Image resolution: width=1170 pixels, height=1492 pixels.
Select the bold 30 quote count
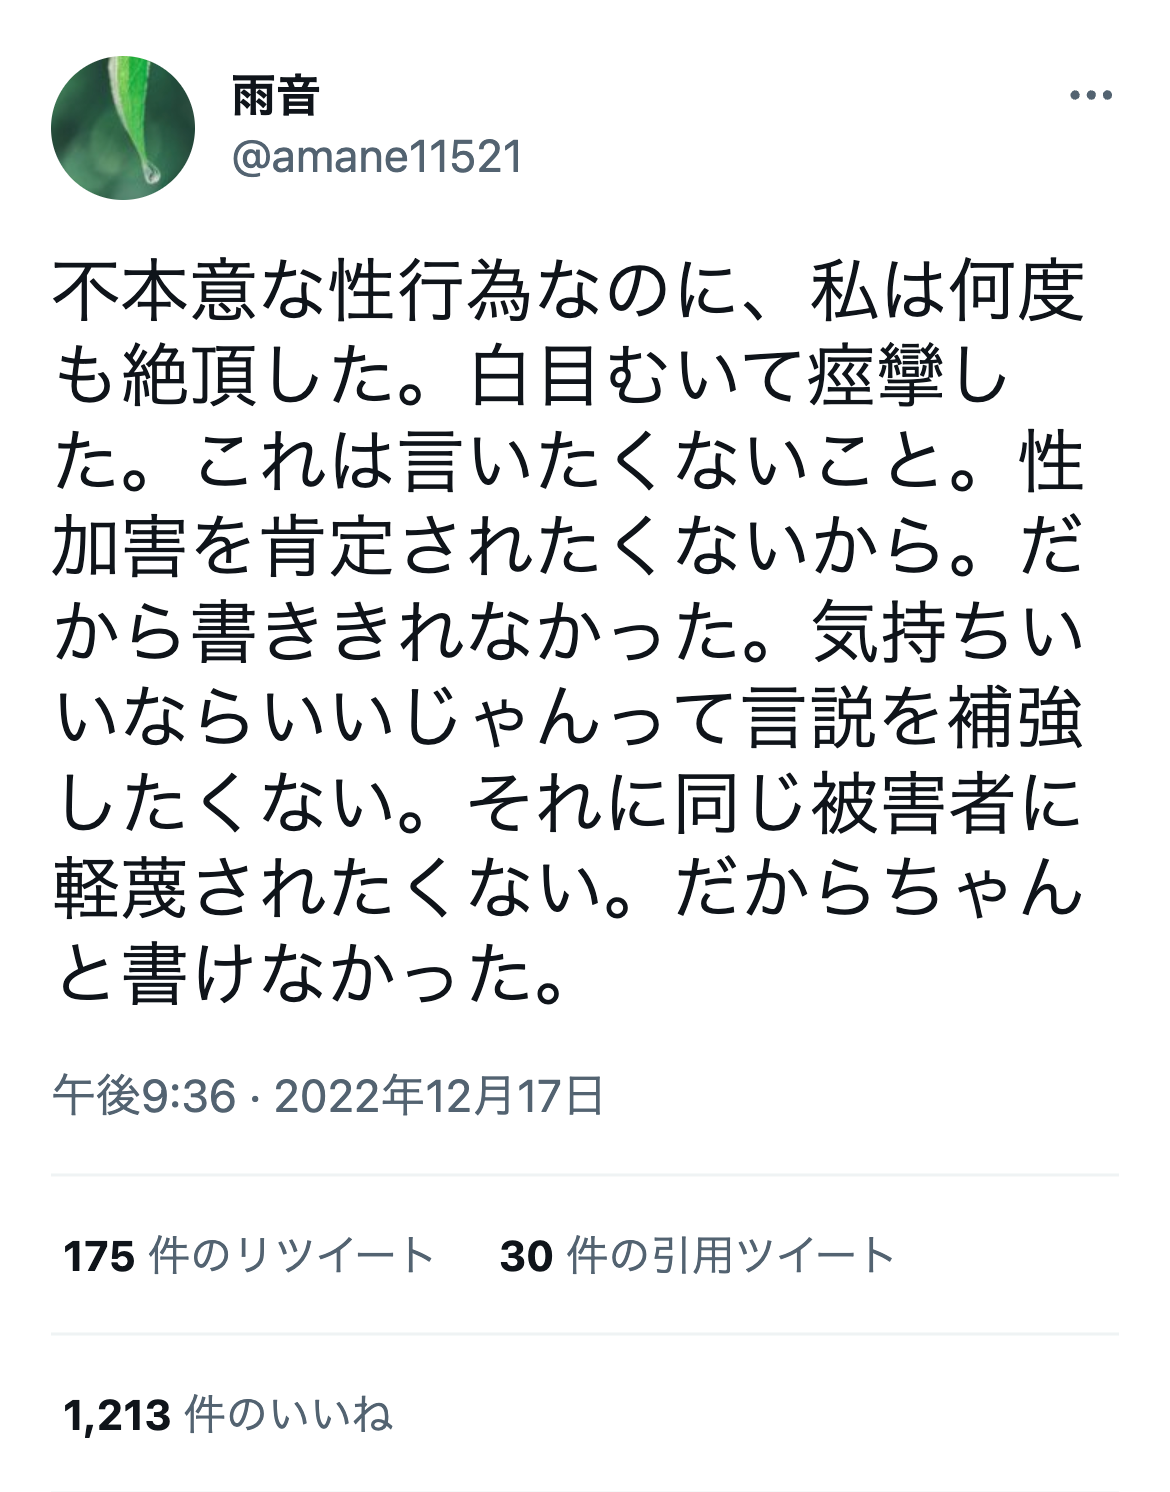click(x=526, y=1256)
